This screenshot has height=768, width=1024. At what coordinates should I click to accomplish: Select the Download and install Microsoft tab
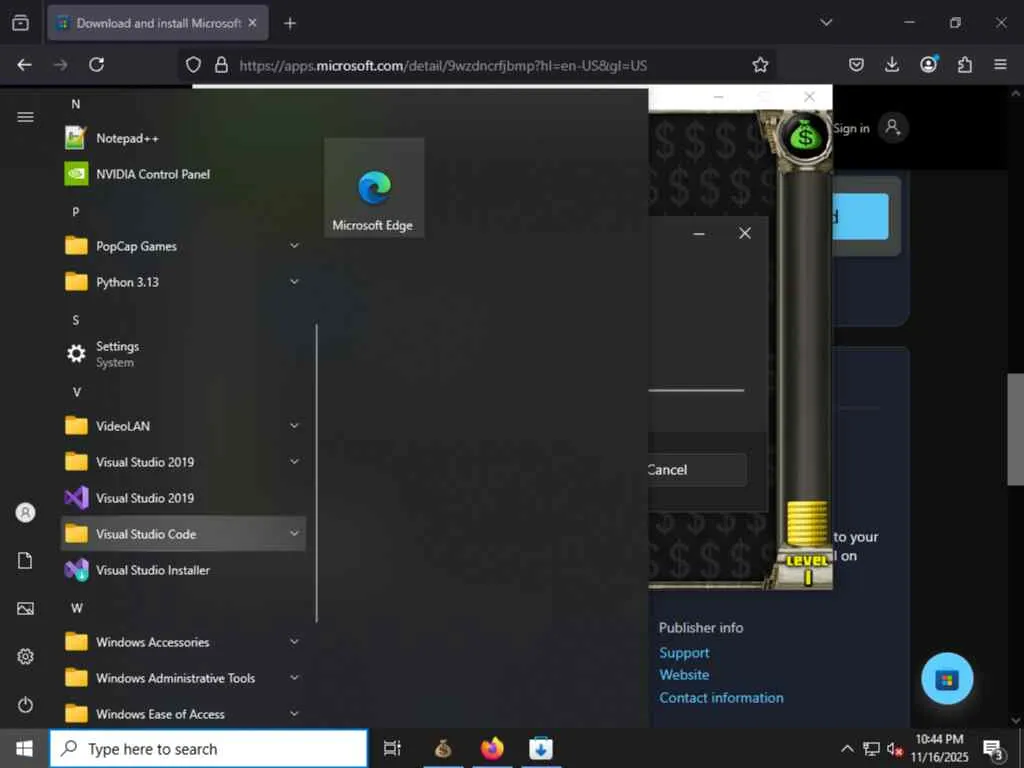157,23
